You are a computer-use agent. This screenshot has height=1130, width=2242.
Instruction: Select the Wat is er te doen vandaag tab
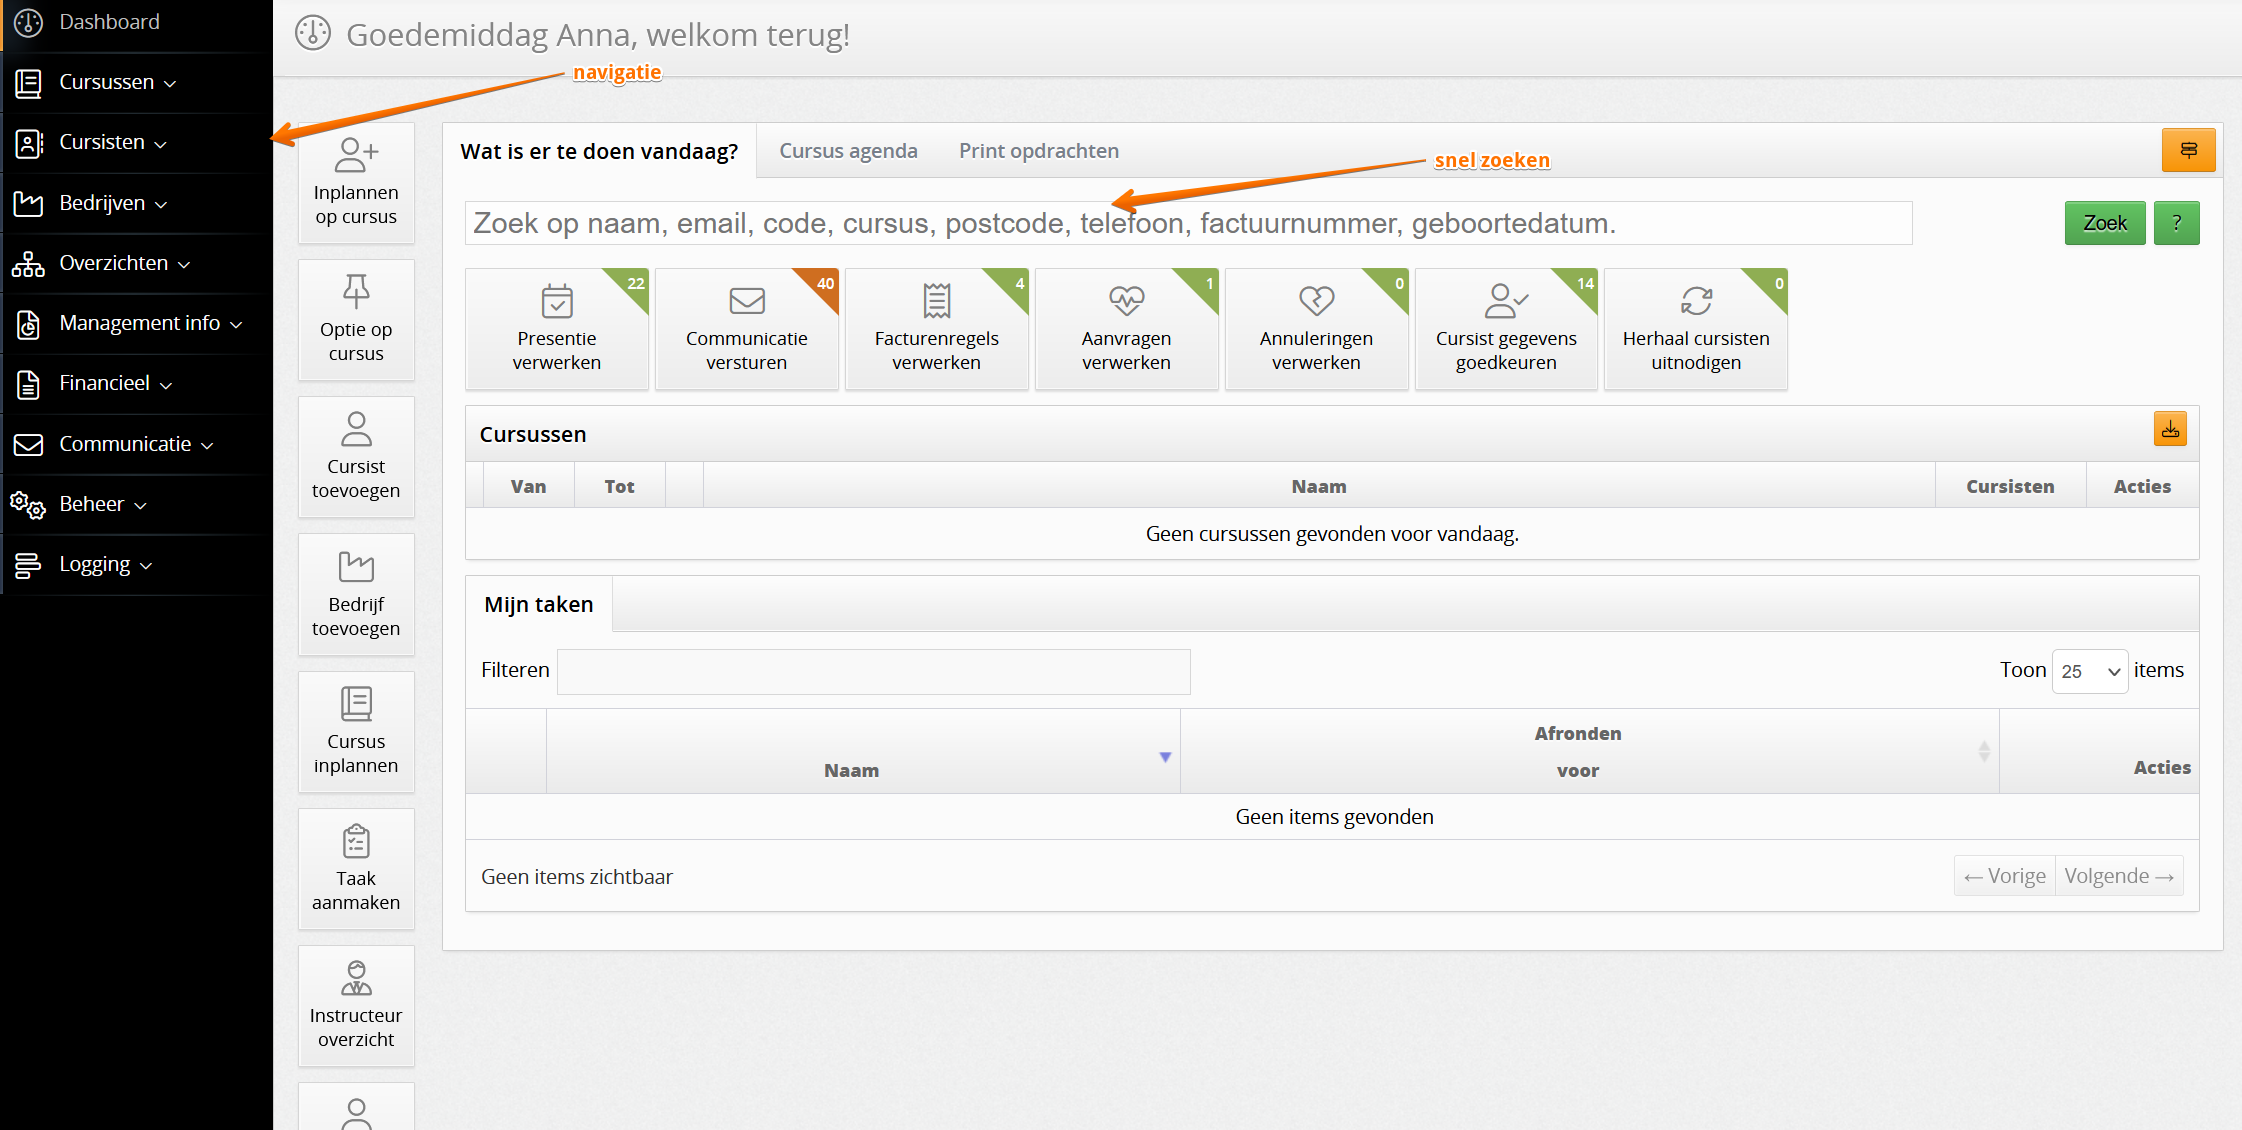click(x=599, y=151)
